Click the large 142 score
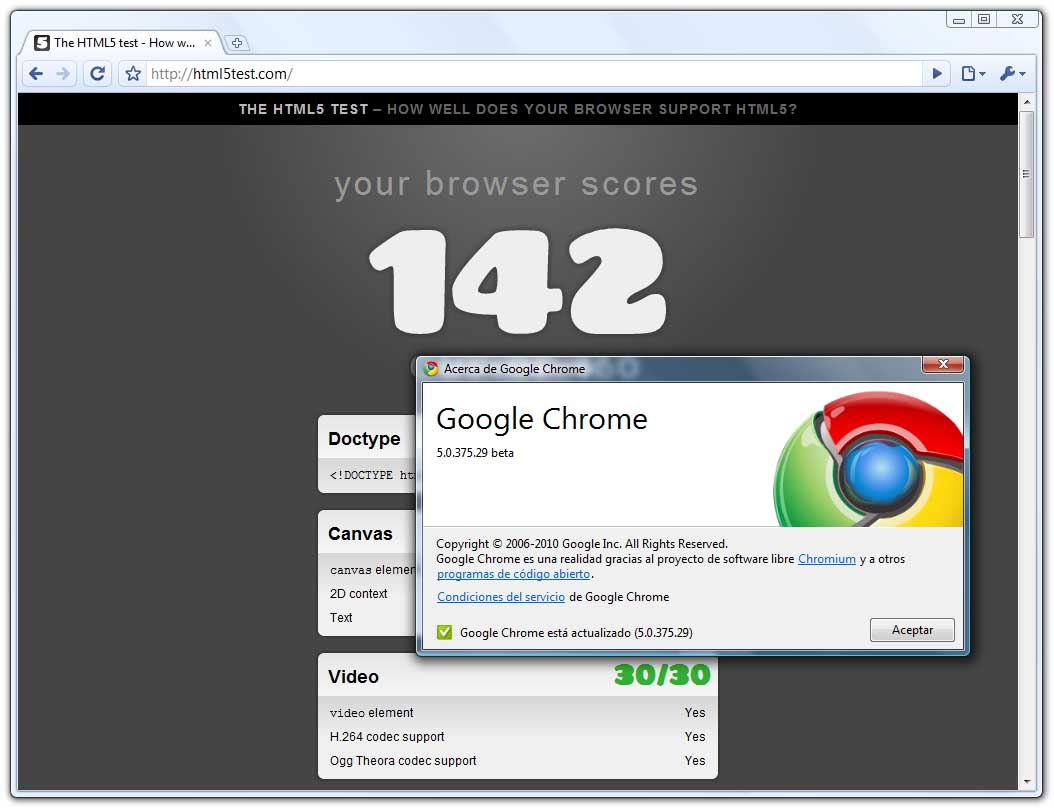 [518, 281]
